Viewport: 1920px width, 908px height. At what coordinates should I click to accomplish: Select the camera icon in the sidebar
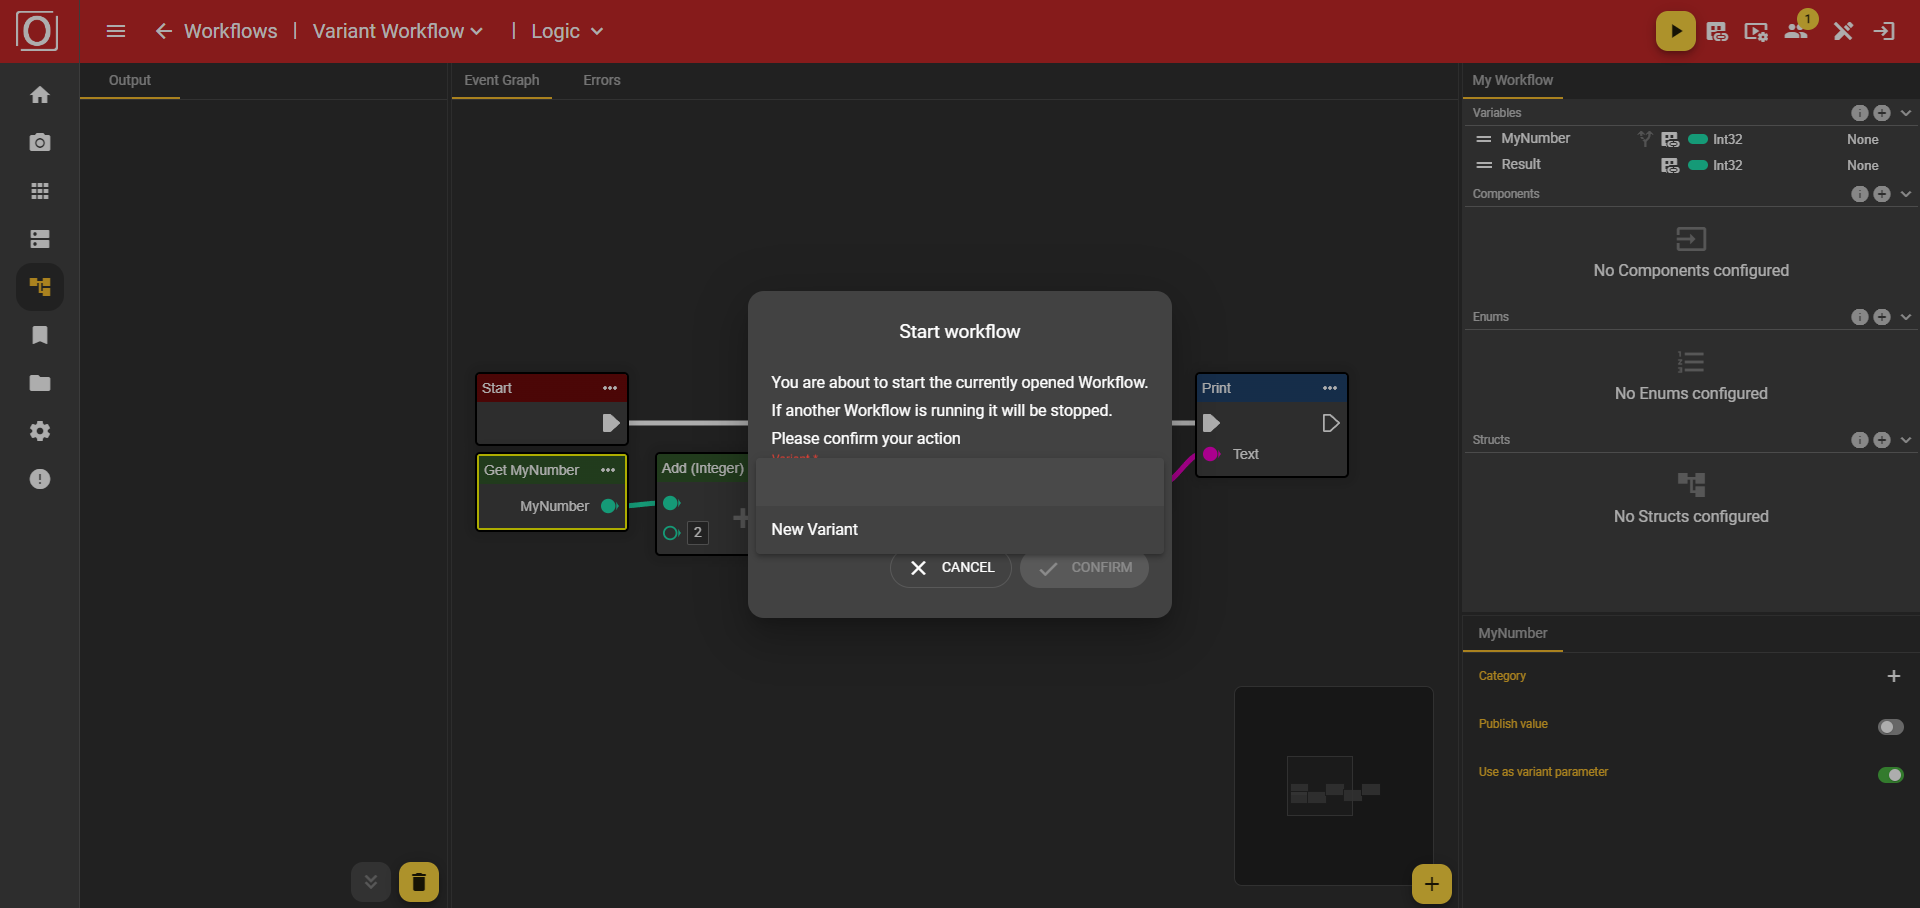(40, 142)
